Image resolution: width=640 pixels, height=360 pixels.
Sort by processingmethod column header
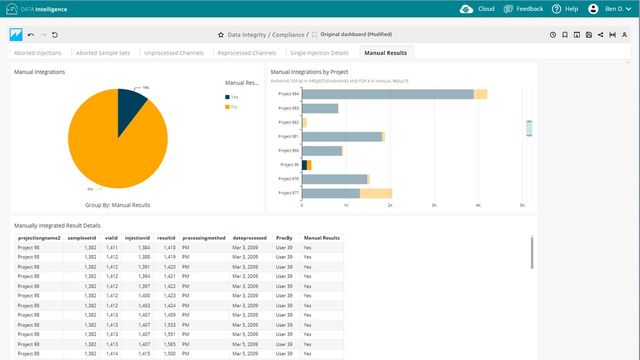point(204,238)
